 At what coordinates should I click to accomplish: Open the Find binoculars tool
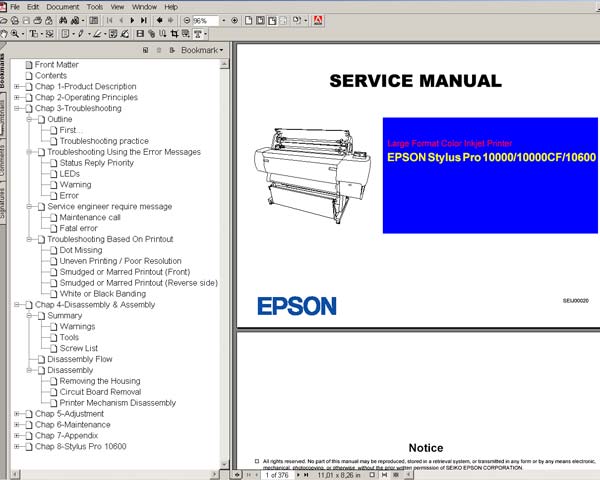63,20
